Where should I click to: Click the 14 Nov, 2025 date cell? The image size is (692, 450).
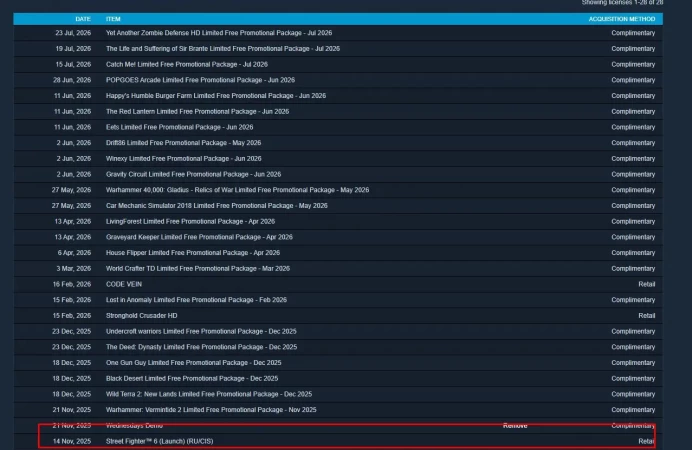(x=72, y=441)
